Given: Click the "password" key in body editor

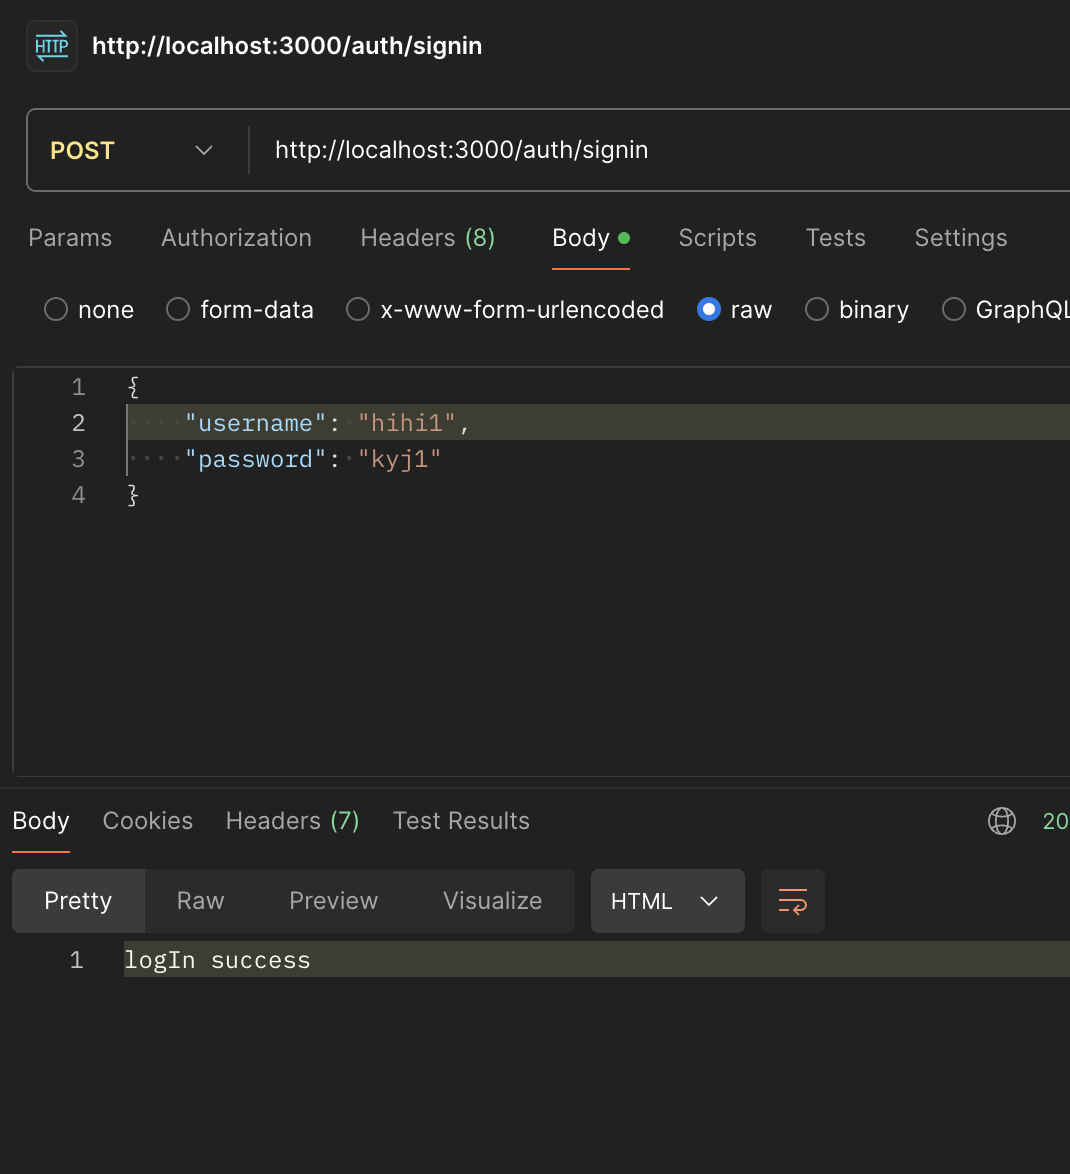Looking at the screenshot, I should (255, 459).
